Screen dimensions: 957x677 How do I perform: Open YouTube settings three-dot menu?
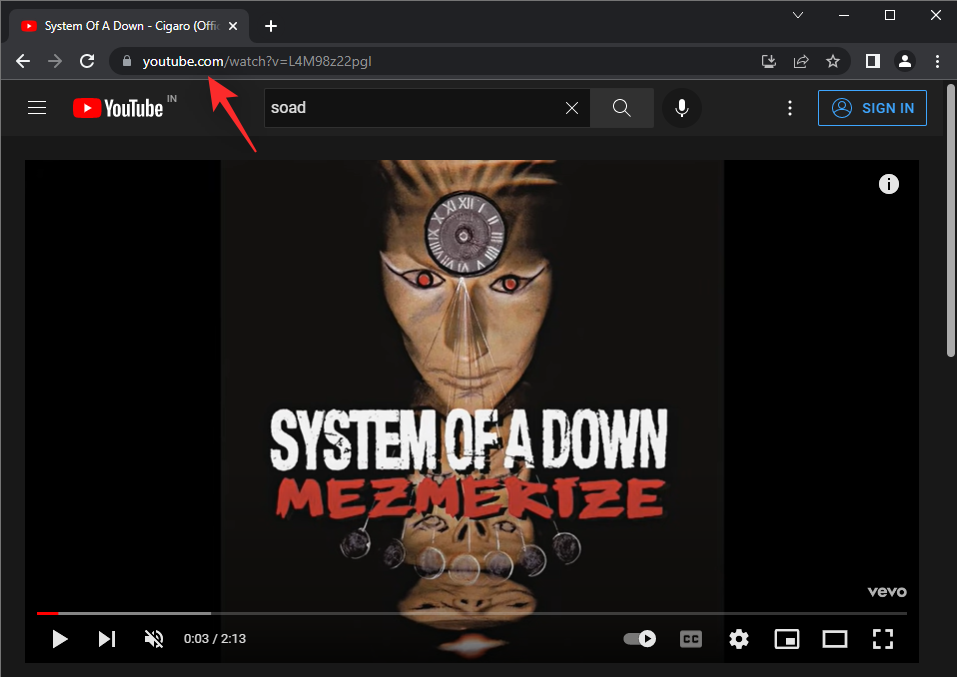coord(790,108)
